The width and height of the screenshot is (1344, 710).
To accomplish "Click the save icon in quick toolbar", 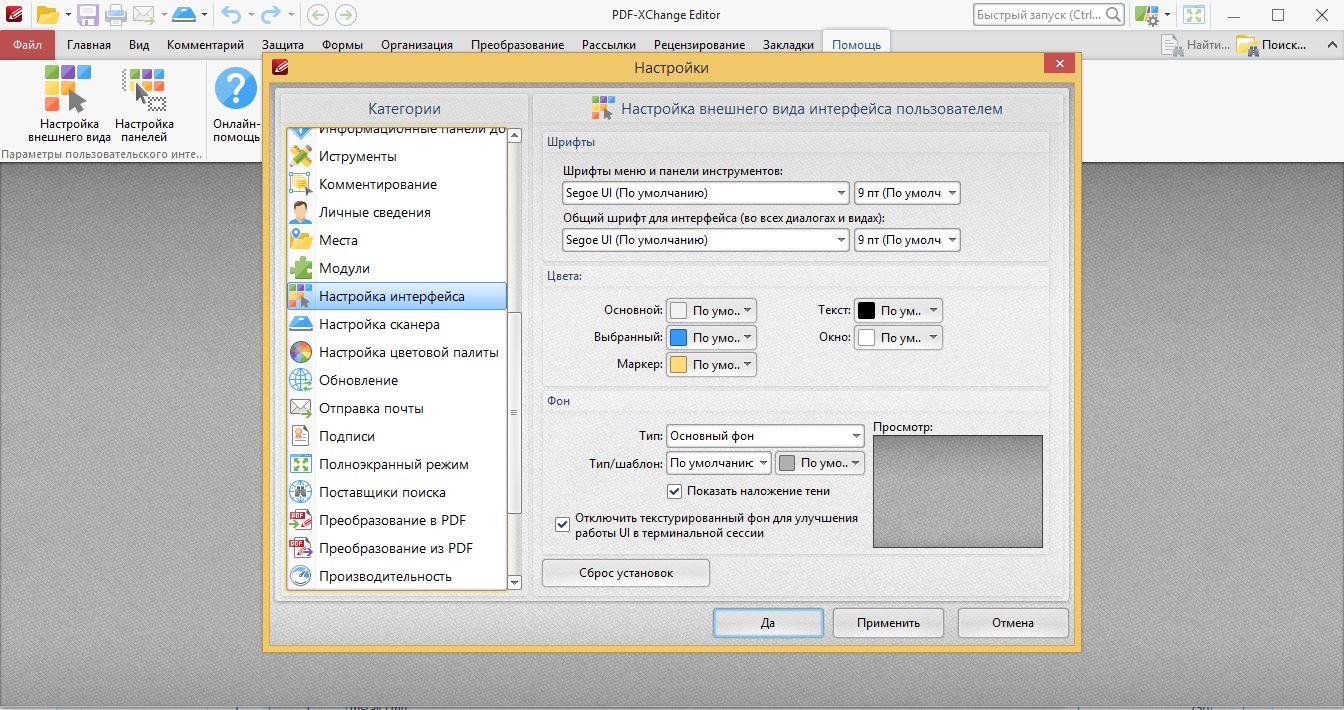I will 88,15.
